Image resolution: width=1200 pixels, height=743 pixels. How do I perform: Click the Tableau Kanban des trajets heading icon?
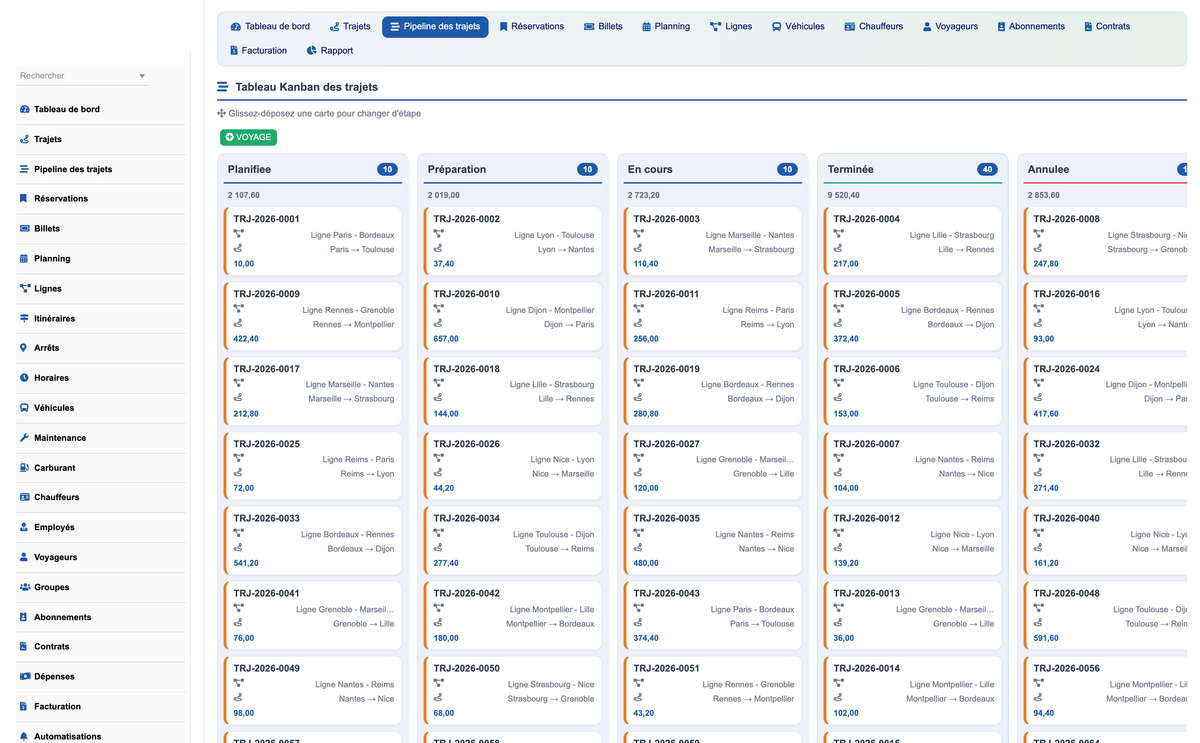[223, 87]
